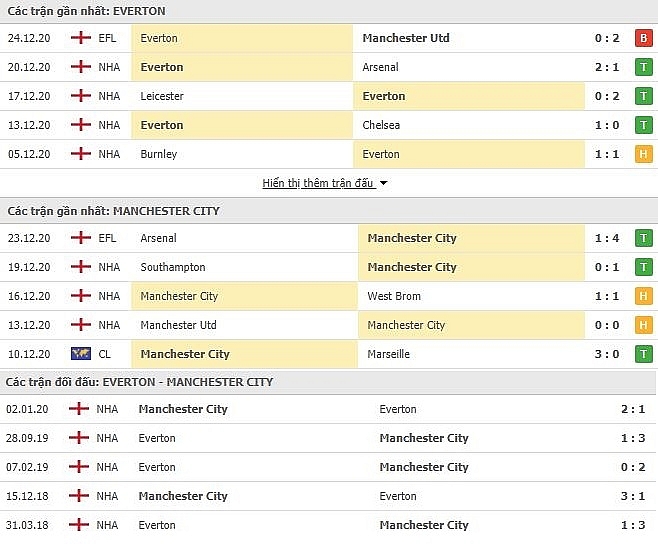Click the orange H badge for Manchester Utd vs Manchester City 0:0

[643, 325]
